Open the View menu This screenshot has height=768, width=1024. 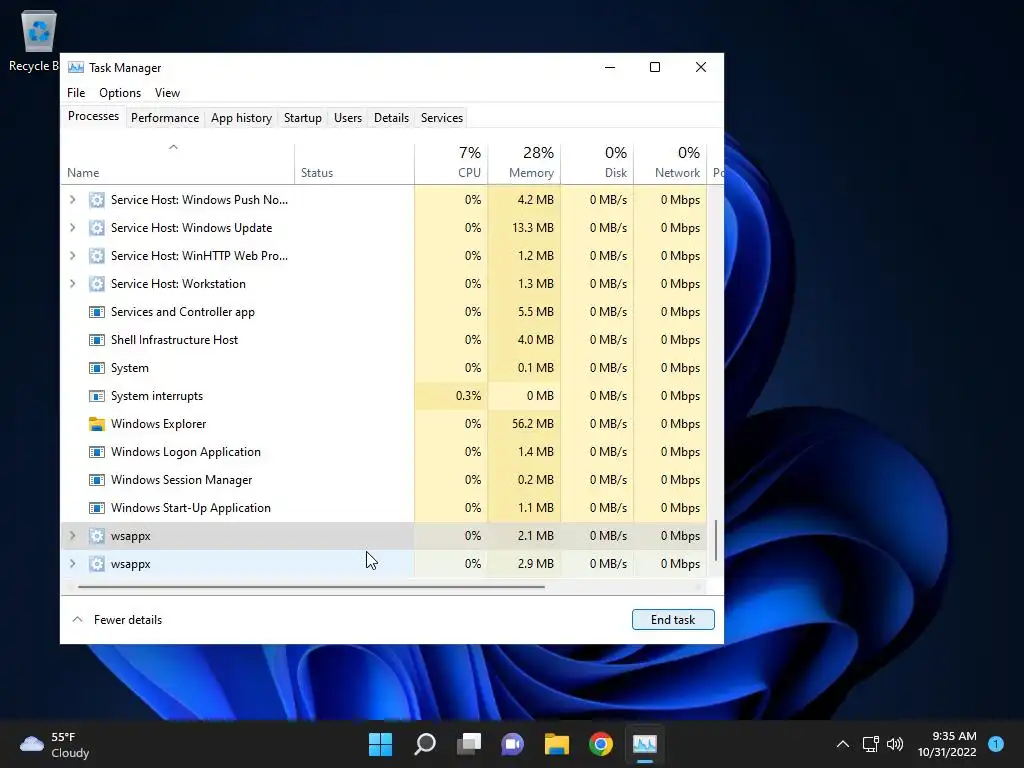(x=167, y=93)
